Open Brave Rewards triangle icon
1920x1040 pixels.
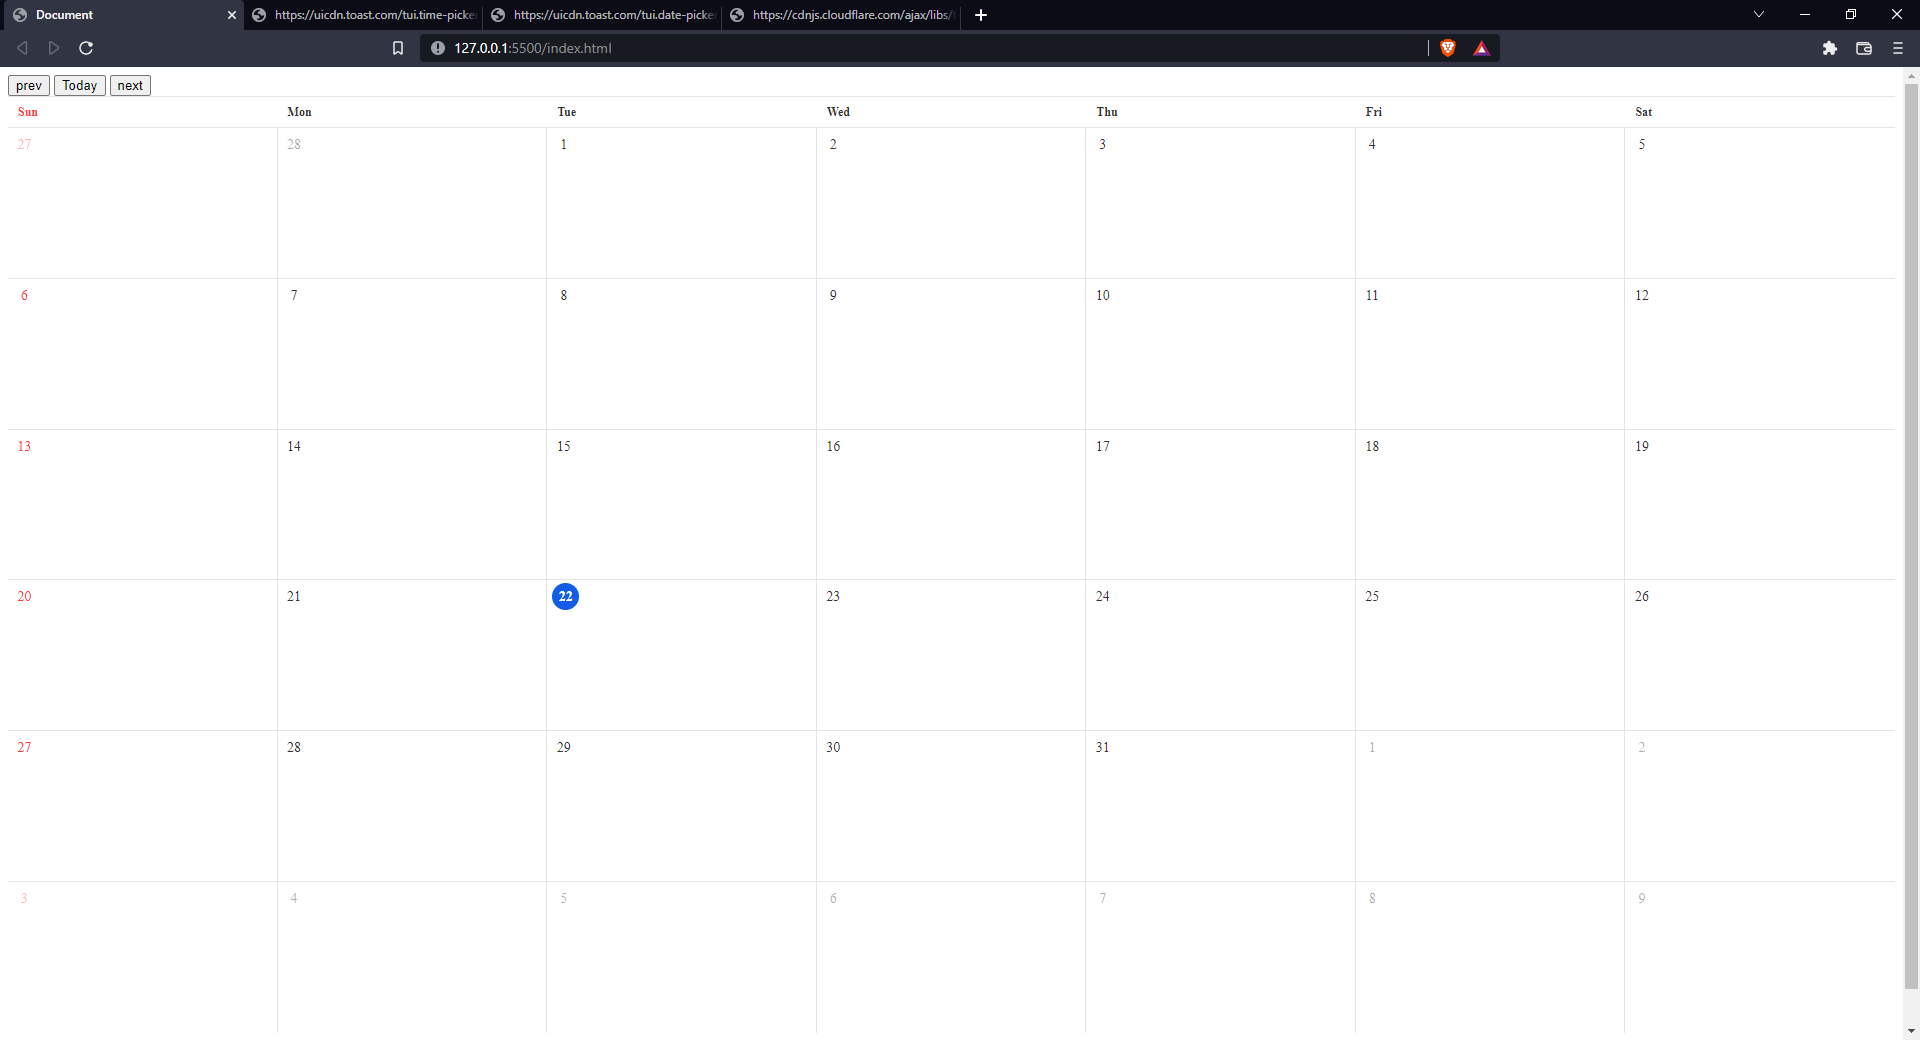[x=1481, y=47]
